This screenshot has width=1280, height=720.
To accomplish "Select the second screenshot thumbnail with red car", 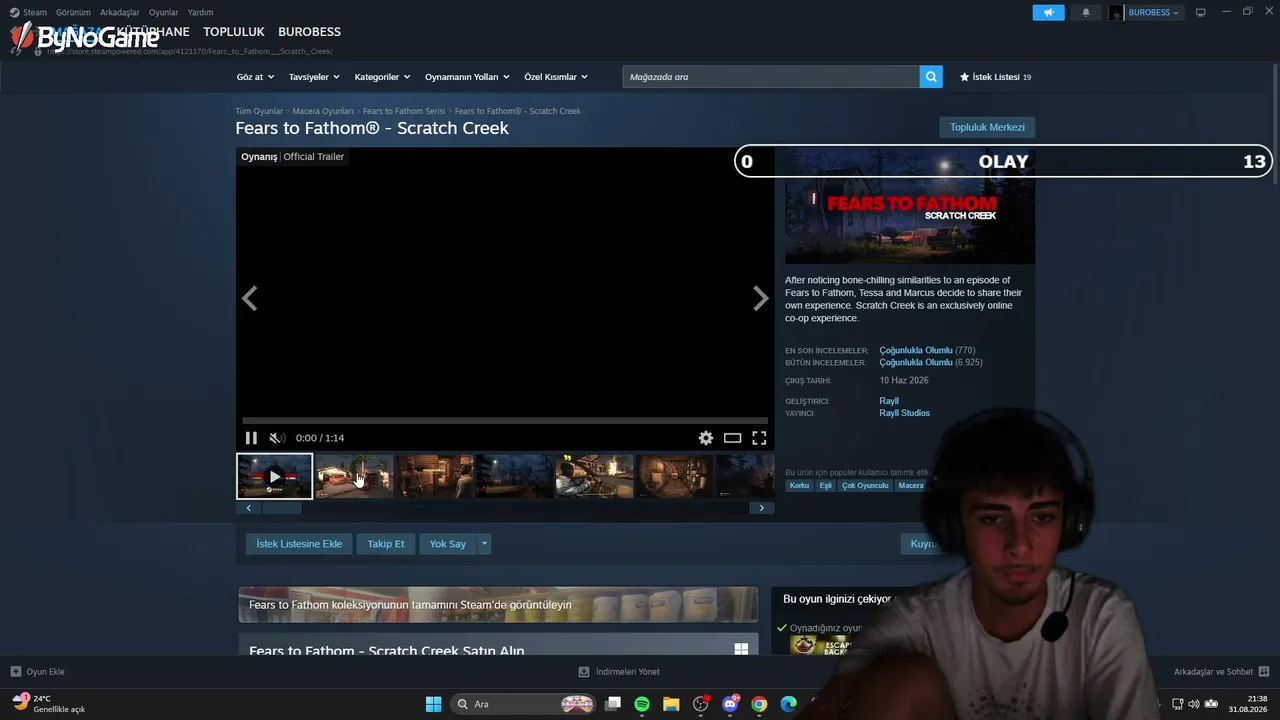I will (x=355, y=476).
